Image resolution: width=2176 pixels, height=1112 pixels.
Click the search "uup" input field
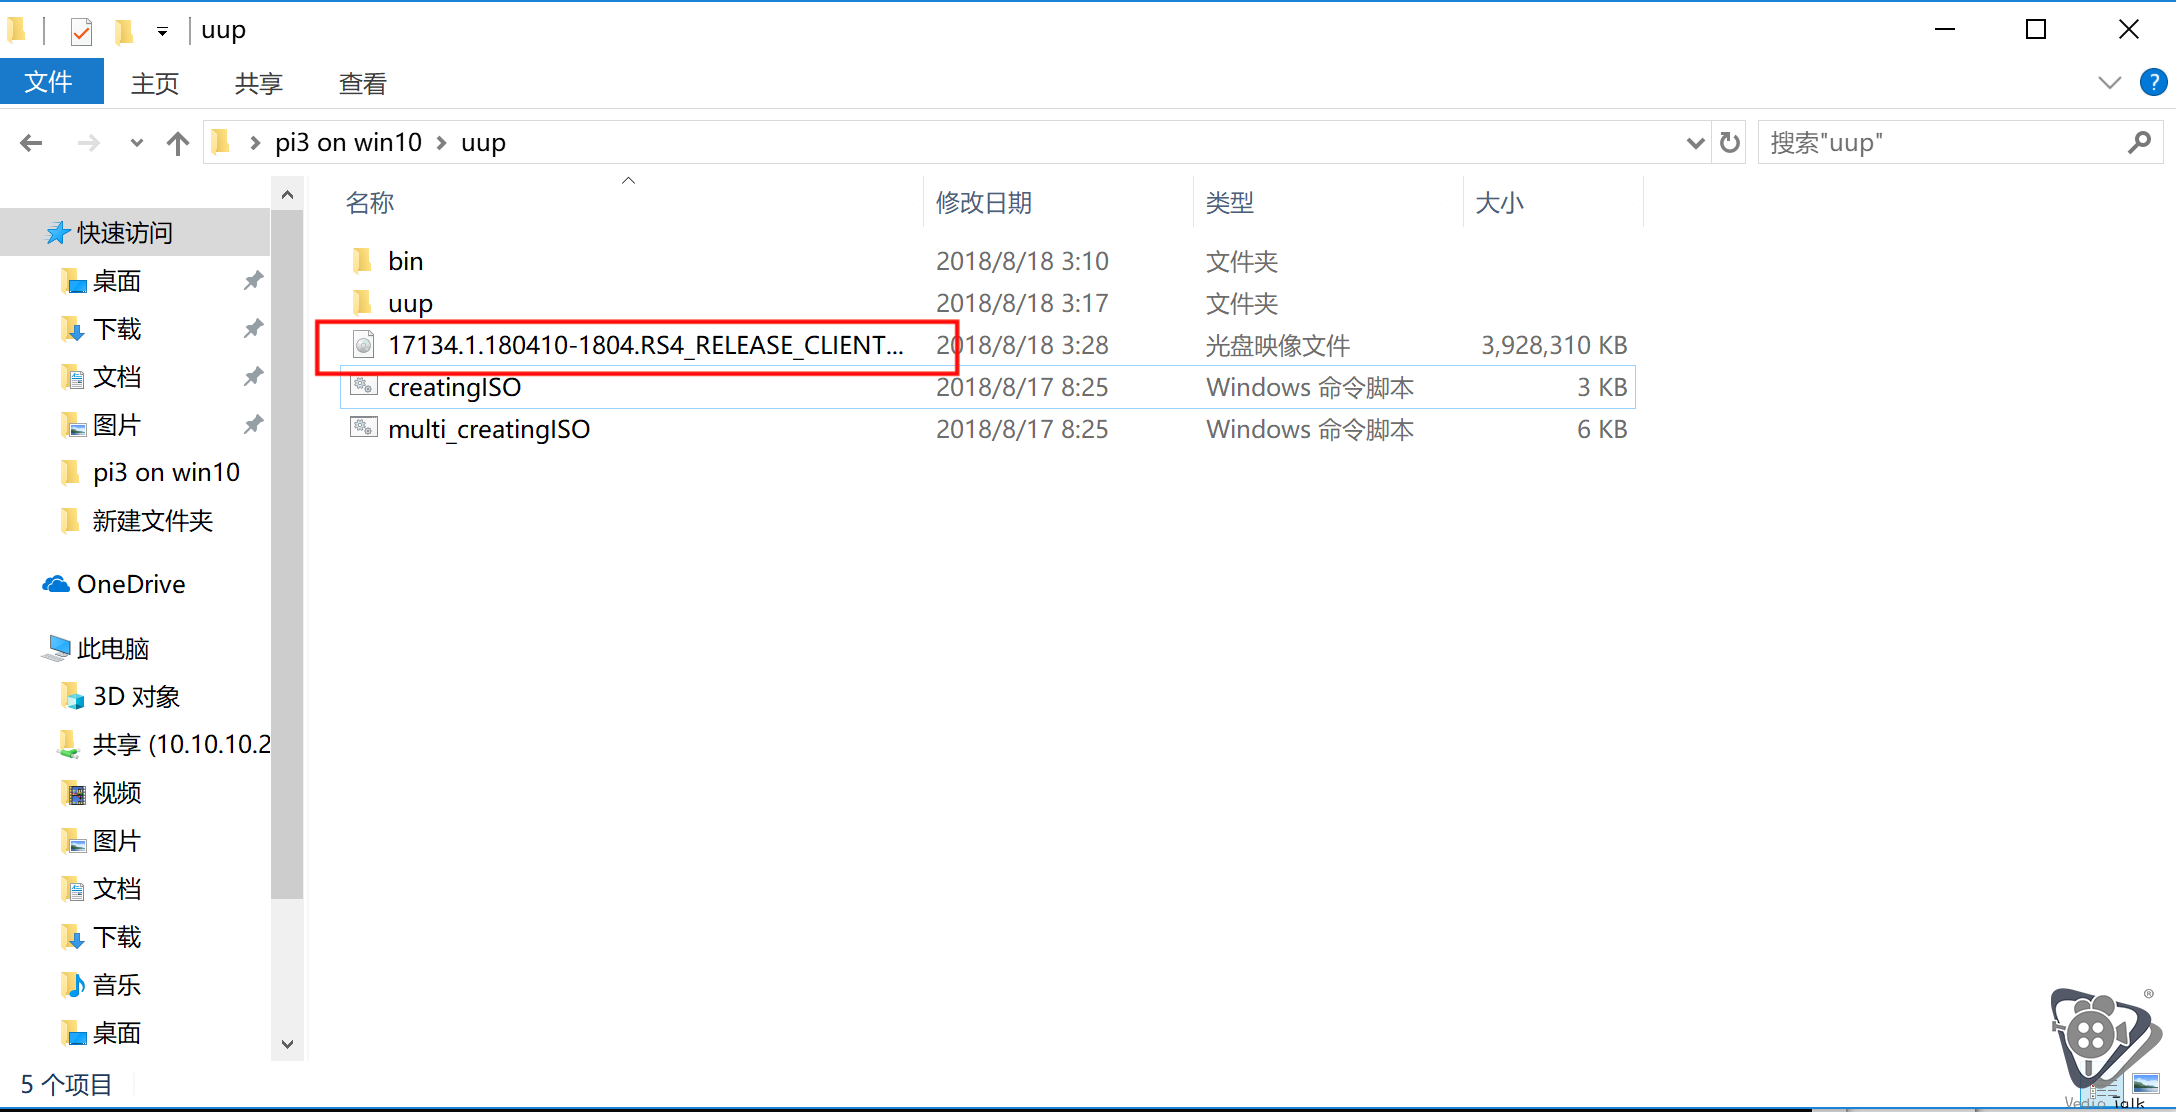pos(1940,143)
